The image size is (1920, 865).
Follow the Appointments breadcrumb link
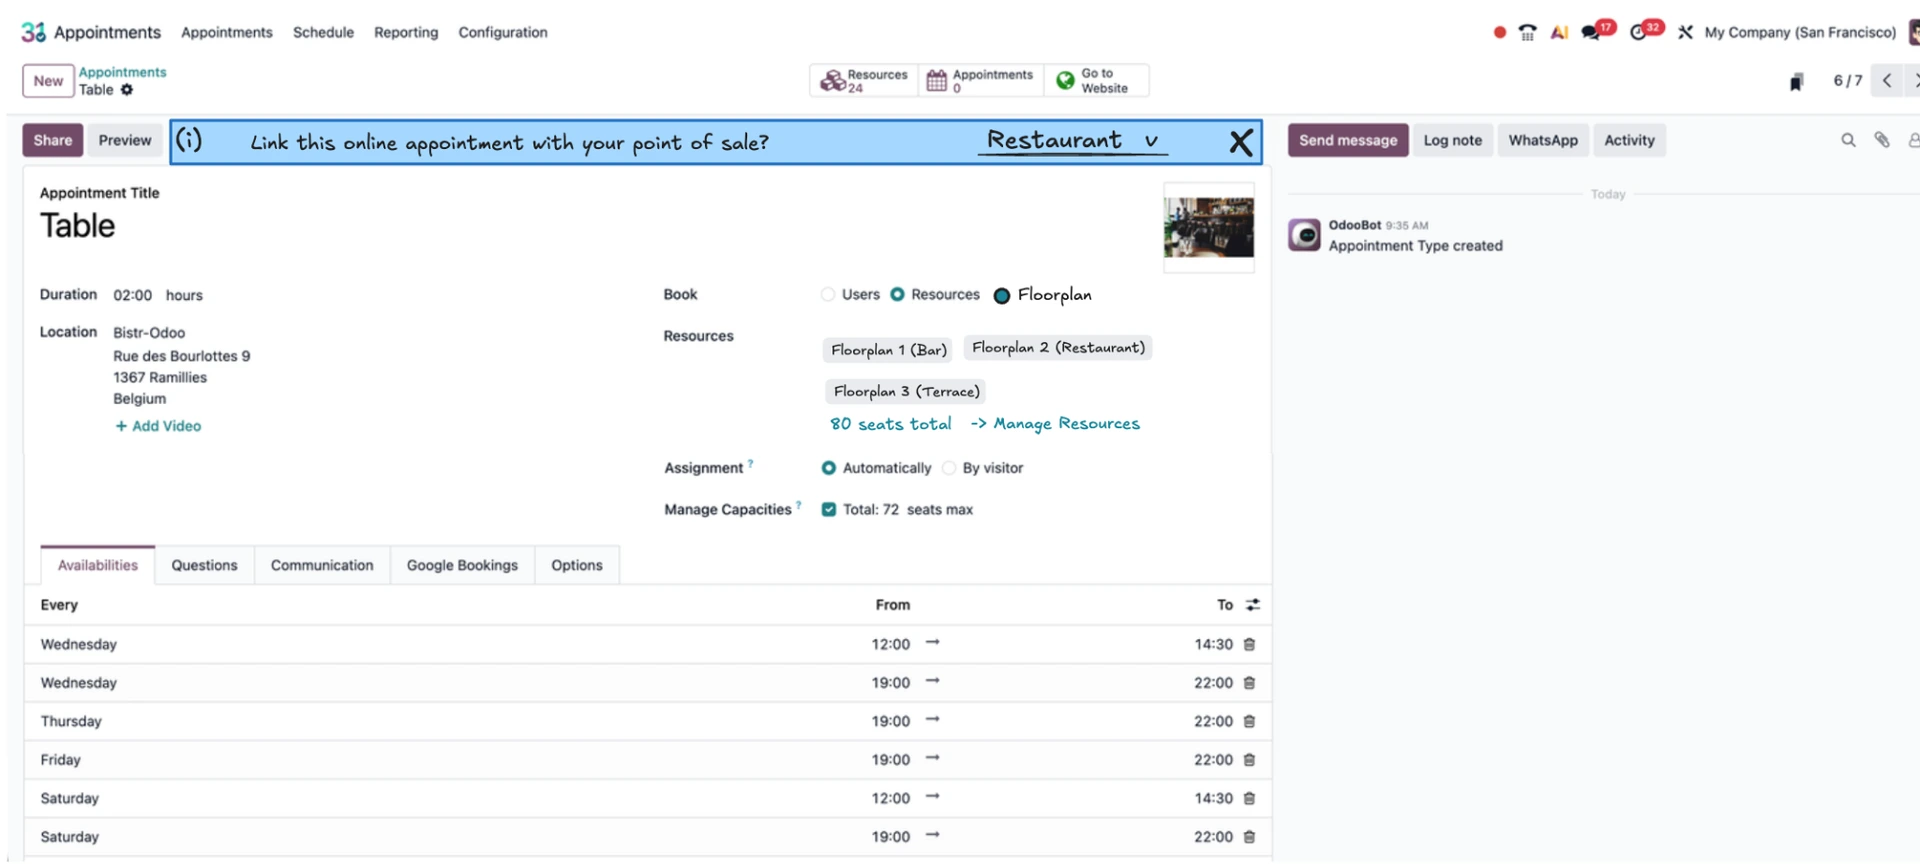[x=123, y=73]
